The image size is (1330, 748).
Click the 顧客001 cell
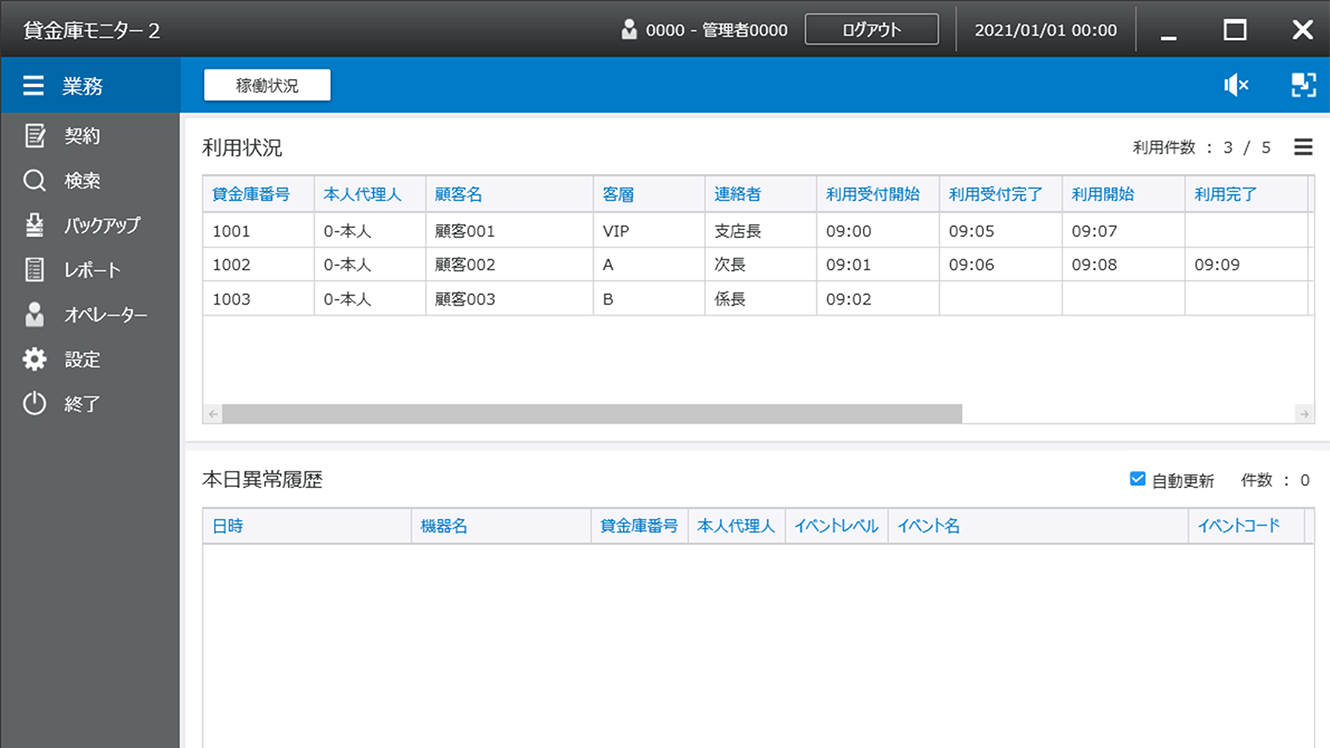(509, 231)
